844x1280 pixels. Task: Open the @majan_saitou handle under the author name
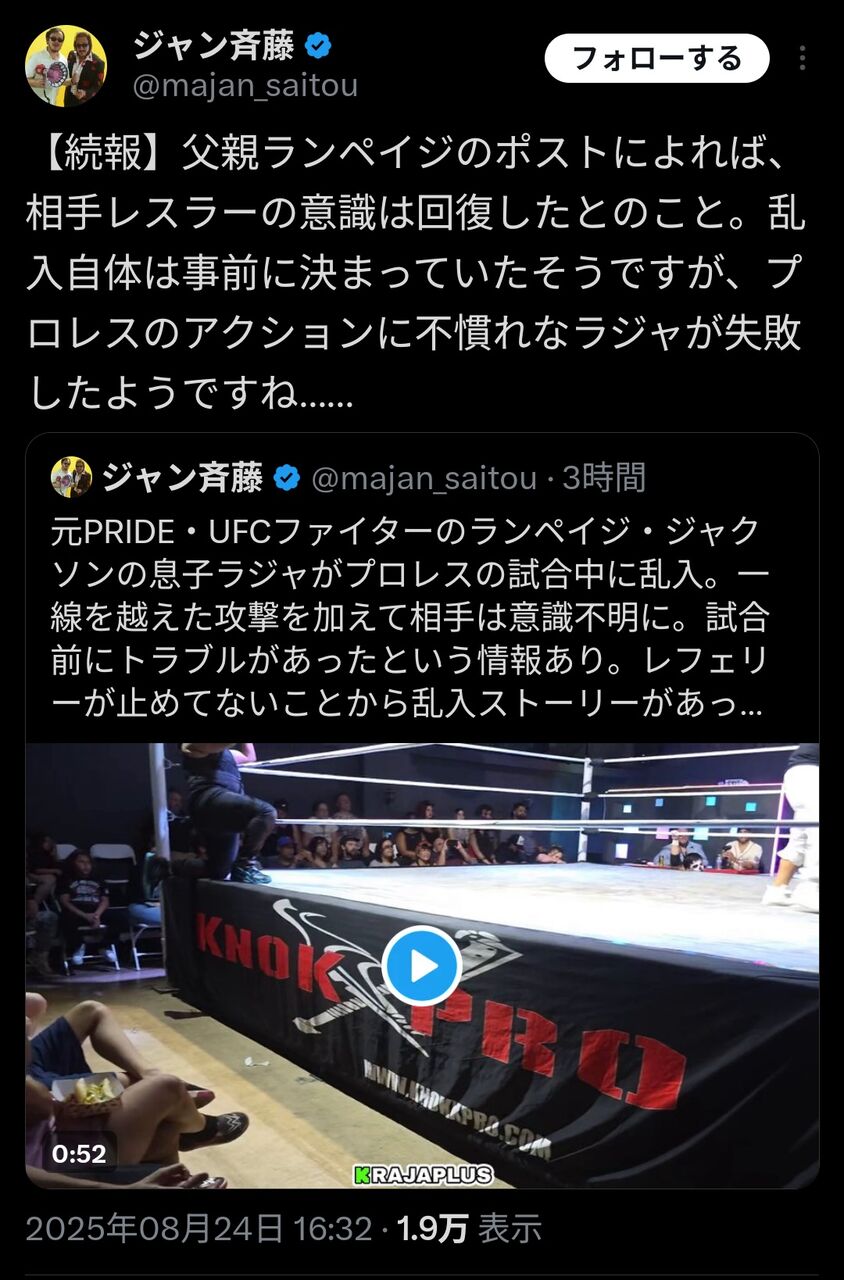pos(246,87)
